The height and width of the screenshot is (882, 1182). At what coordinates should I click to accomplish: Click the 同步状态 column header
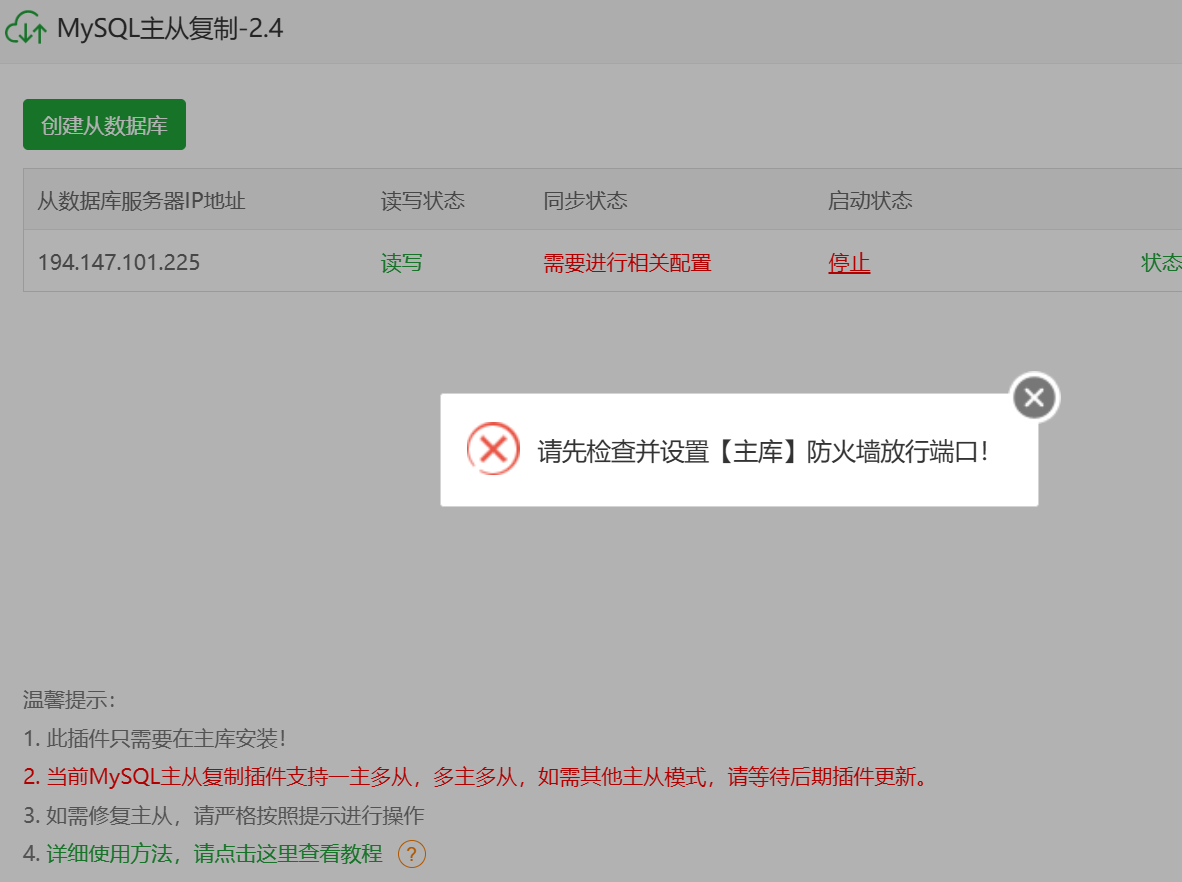click(586, 201)
